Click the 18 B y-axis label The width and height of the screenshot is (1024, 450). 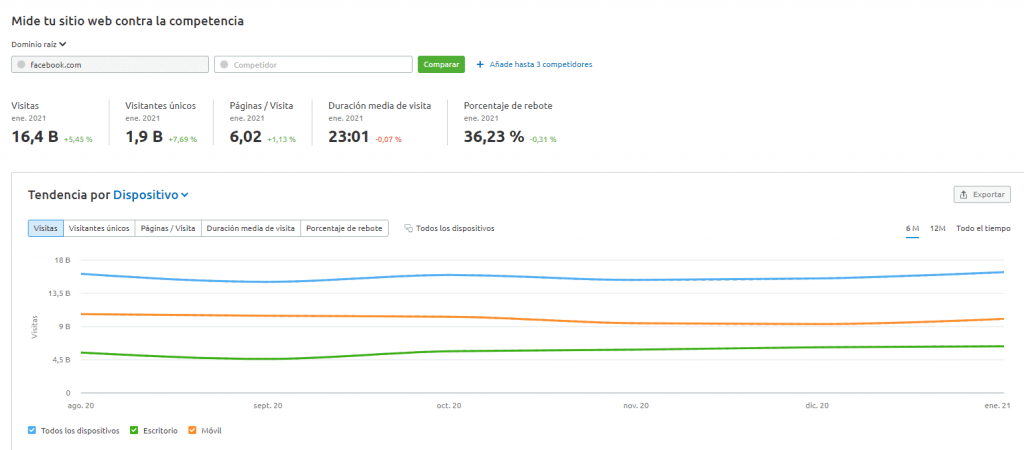[63, 261]
